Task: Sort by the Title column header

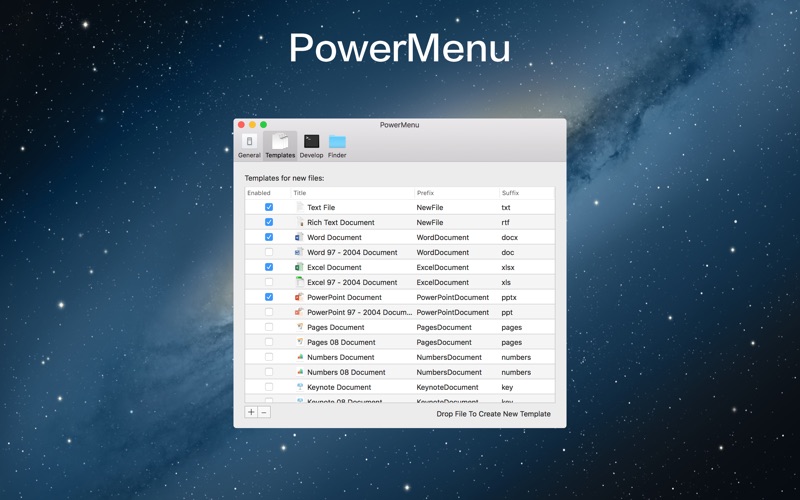Action: tap(353, 193)
